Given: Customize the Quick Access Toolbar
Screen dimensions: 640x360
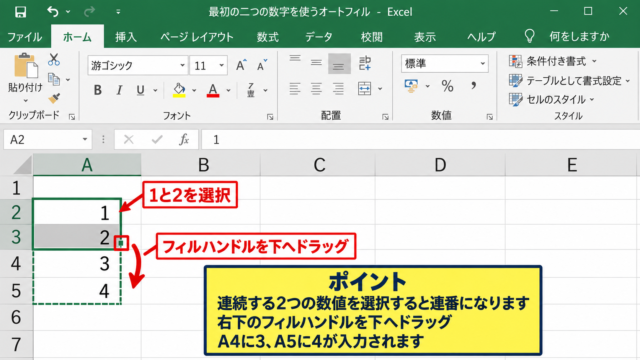Looking at the screenshot, I should pyautogui.click(x=118, y=12).
